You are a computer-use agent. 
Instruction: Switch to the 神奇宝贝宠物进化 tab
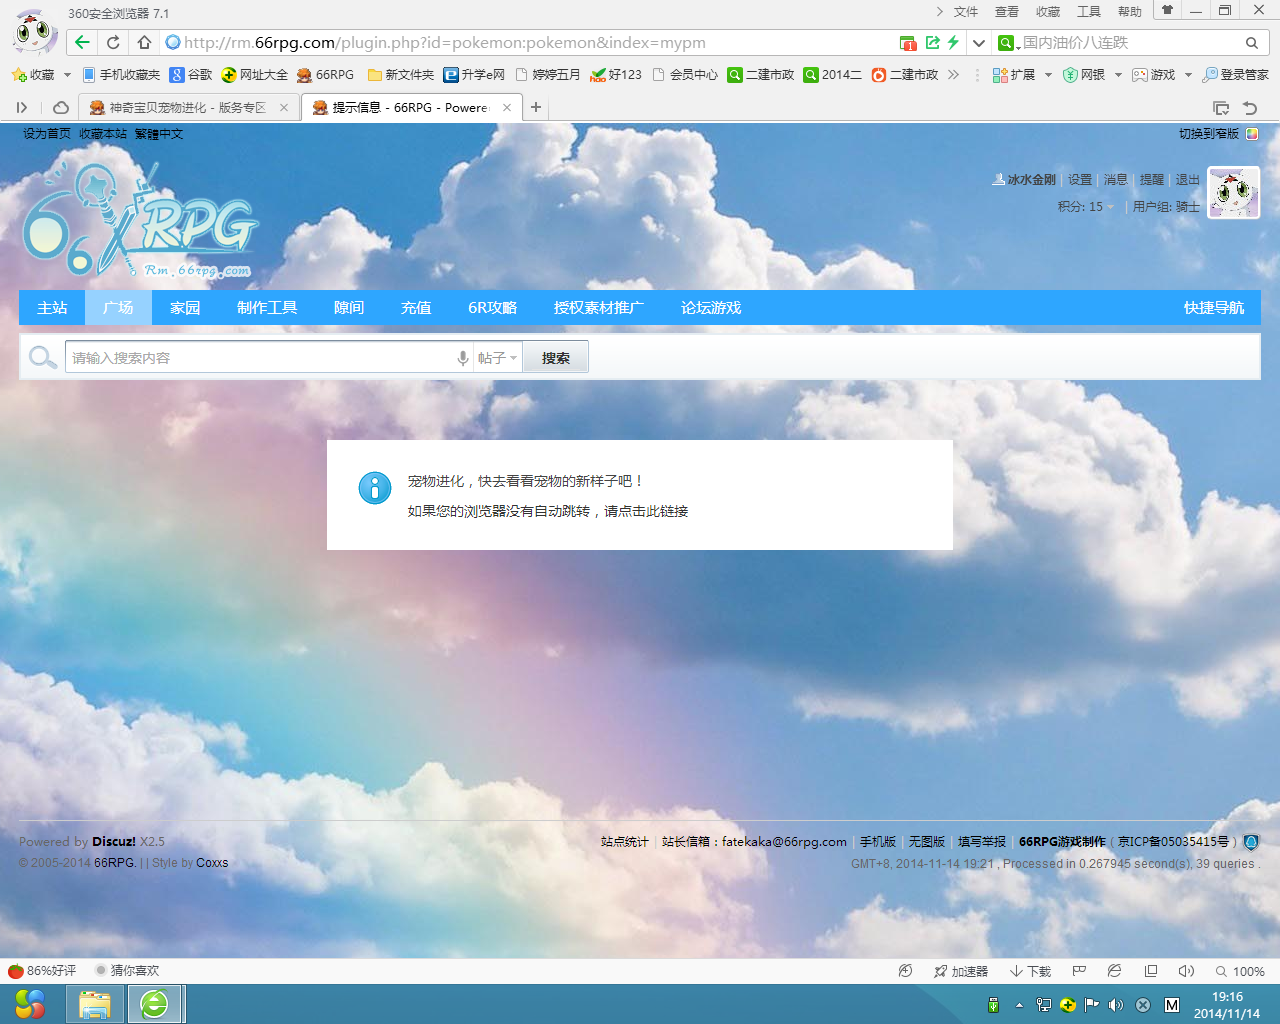click(188, 107)
